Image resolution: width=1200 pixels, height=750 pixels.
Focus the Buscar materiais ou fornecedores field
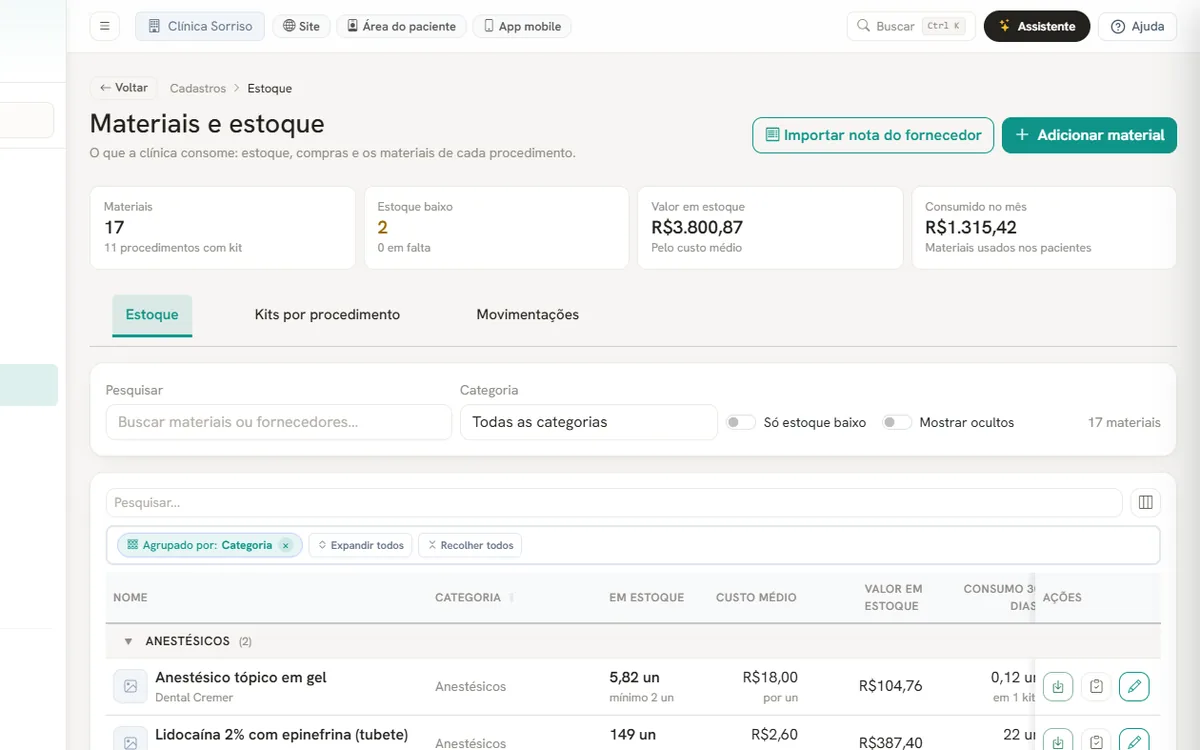(279, 422)
